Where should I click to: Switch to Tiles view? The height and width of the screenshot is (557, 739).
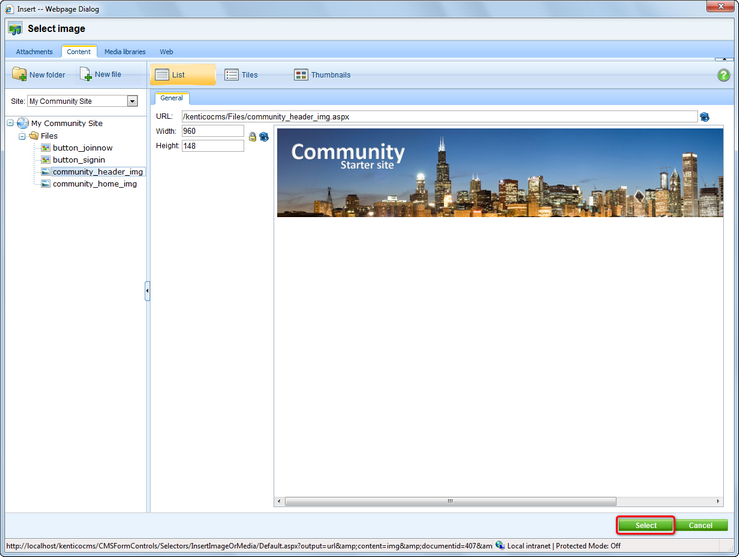coord(241,74)
